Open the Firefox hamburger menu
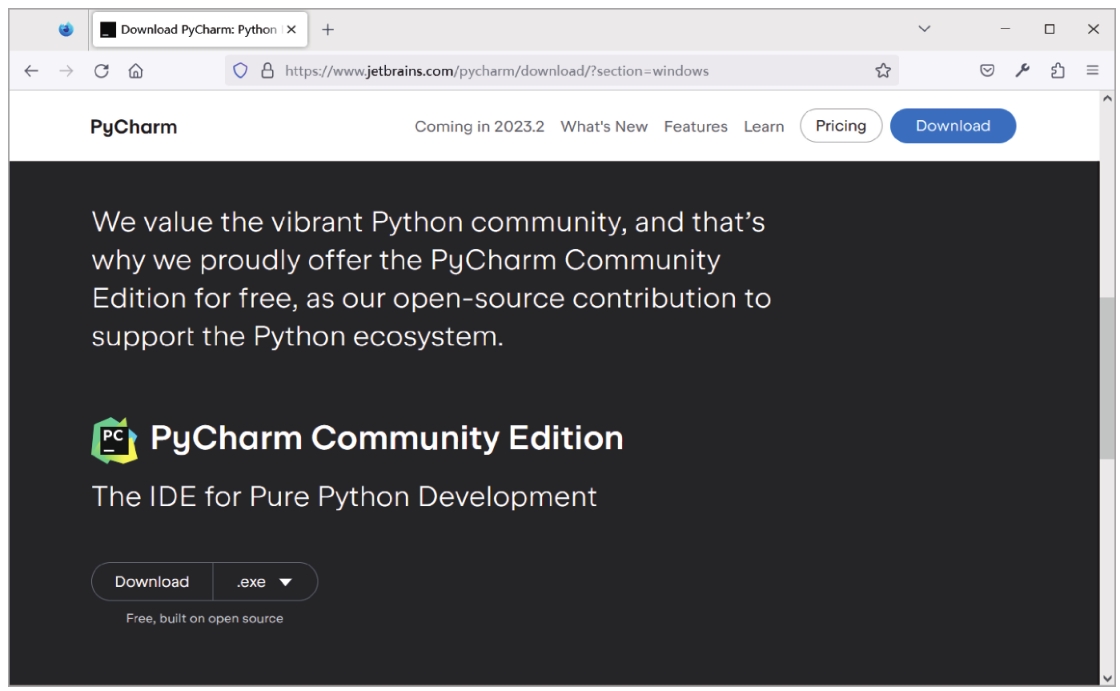 pyautogui.click(x=1092, y=71)
